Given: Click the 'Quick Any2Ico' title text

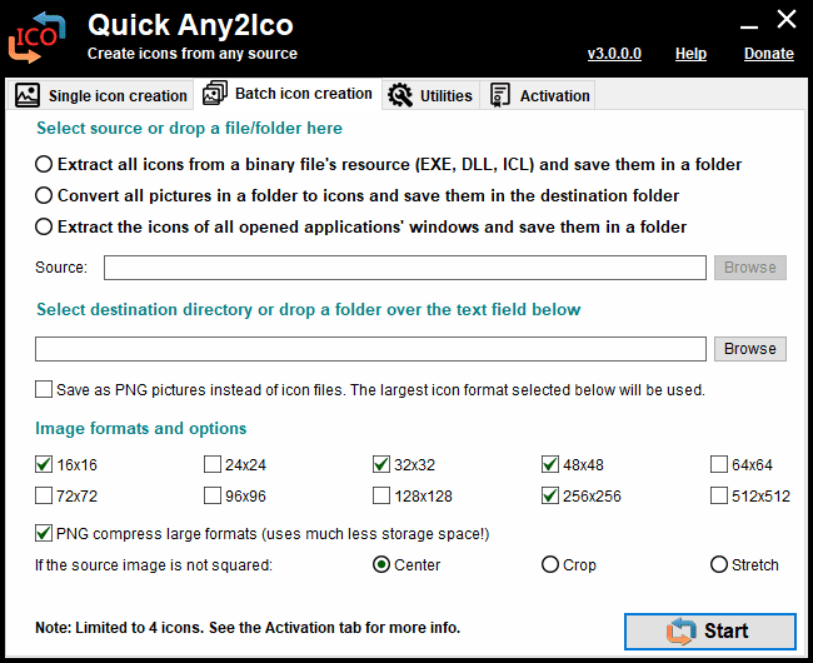Looking at the screenshot, I should 190,24.
